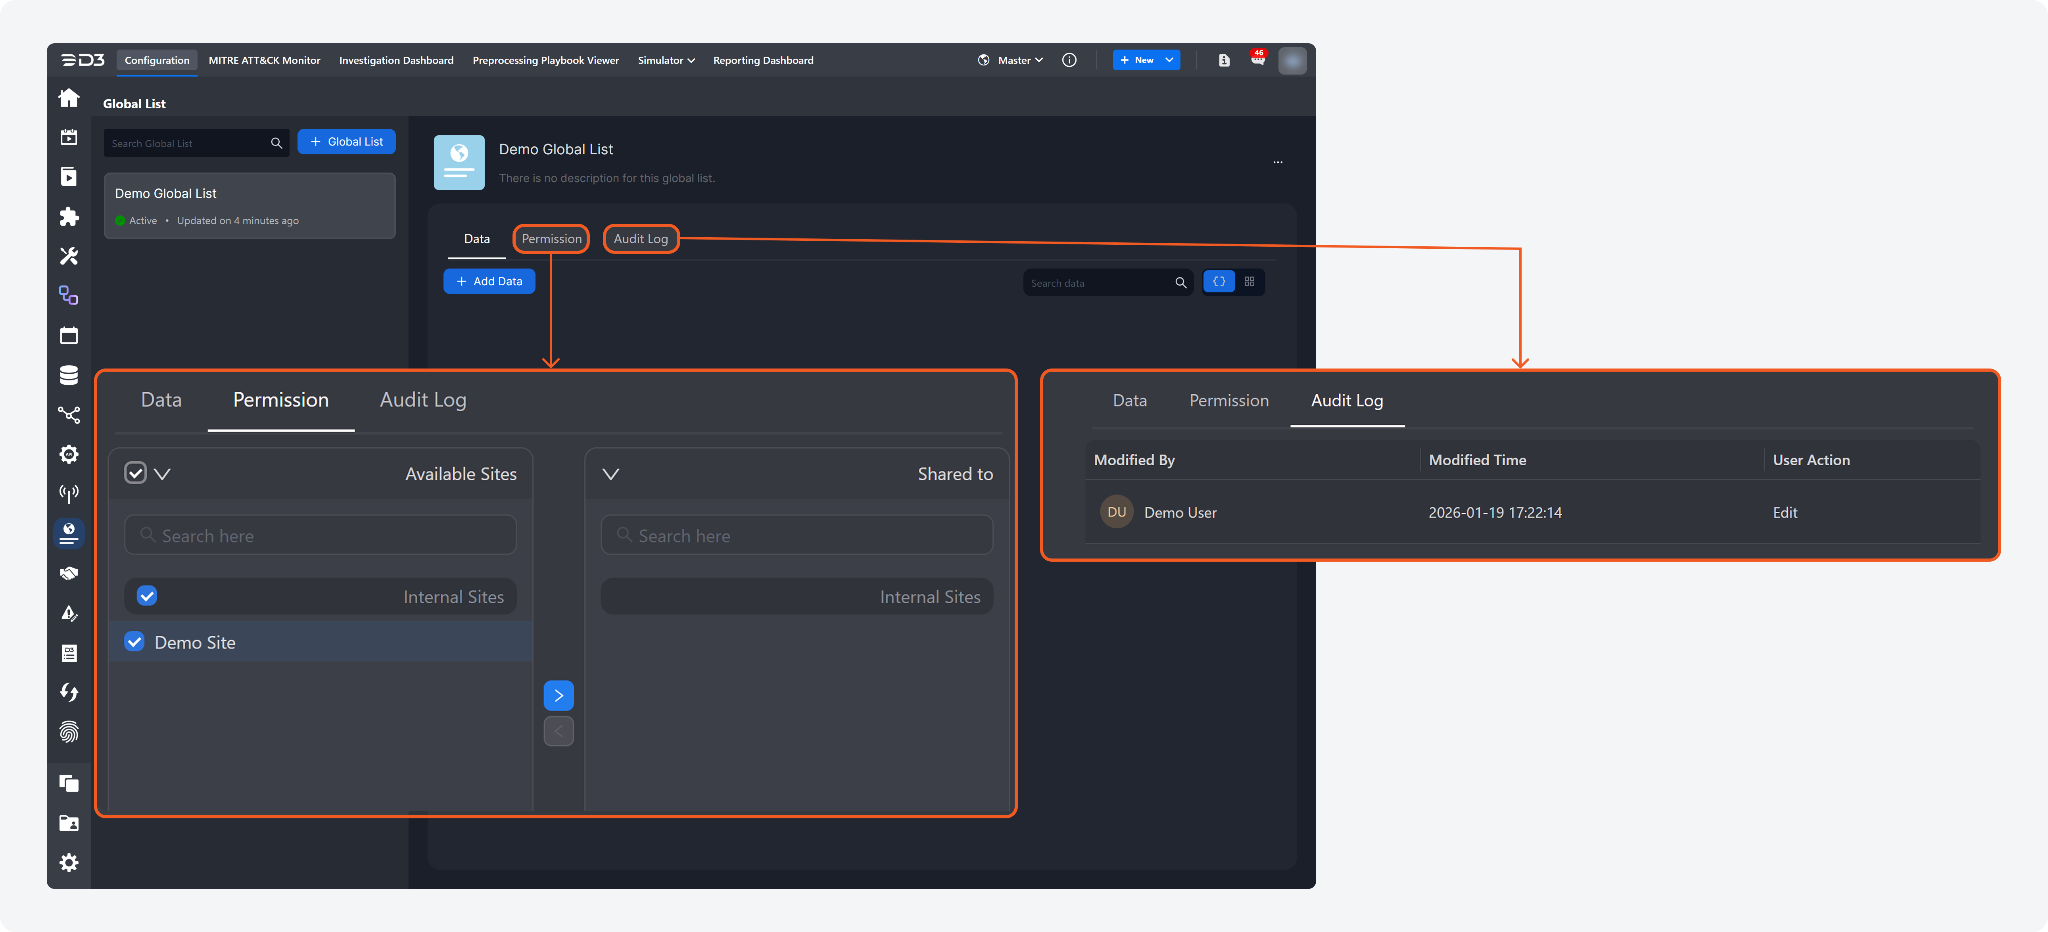Viewport: 2048px width, 932px height.
Task: Open the Simulator dropdown menu
Action: pos(666,60)
